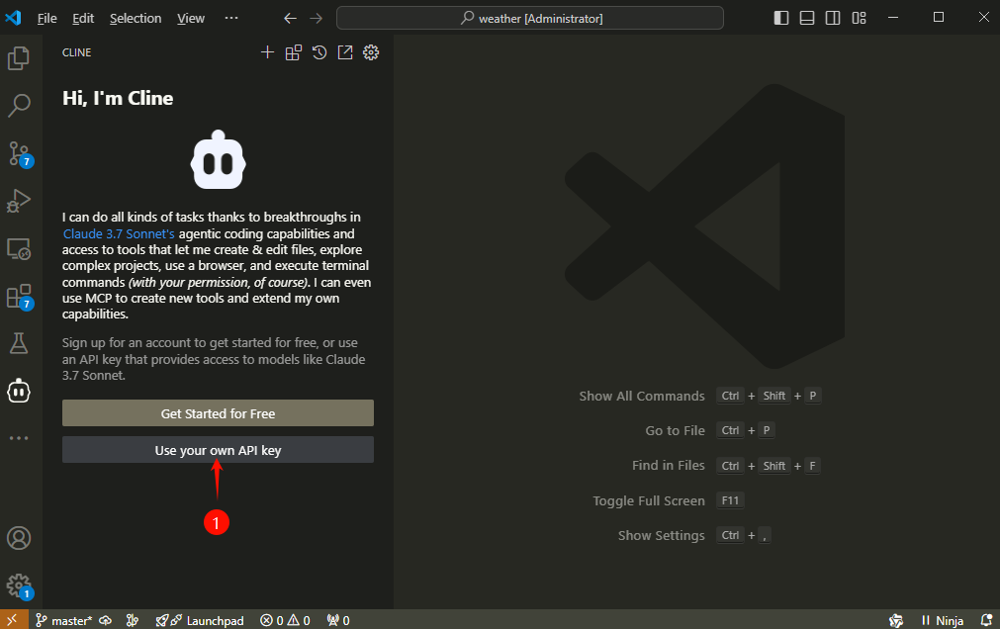Screen dimensions: 1000x629
Task: Click the Cline robot icon in activity bar
Action: pos(19,391)
